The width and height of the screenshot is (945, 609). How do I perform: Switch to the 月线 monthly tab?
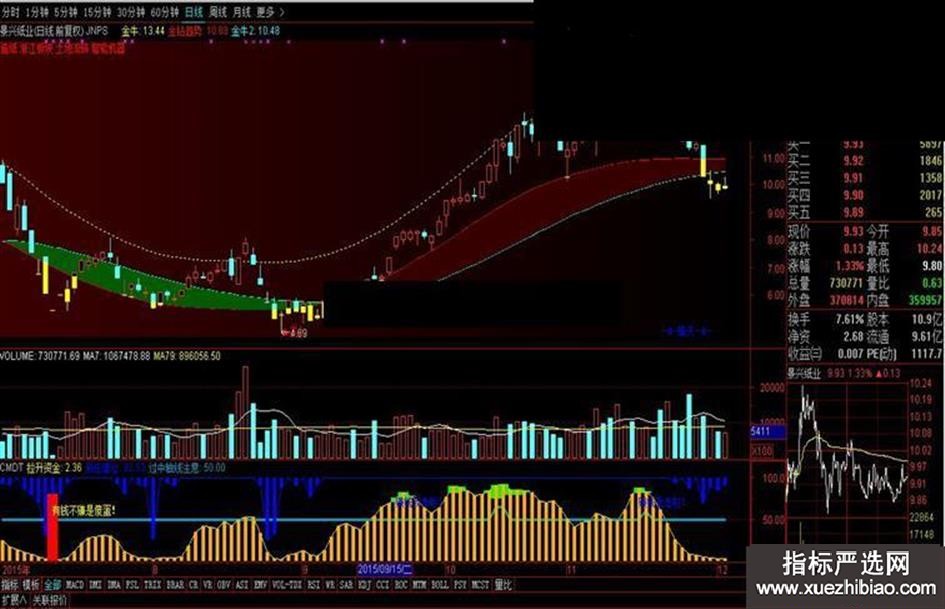pyautogui.click(x=242, y=12)
